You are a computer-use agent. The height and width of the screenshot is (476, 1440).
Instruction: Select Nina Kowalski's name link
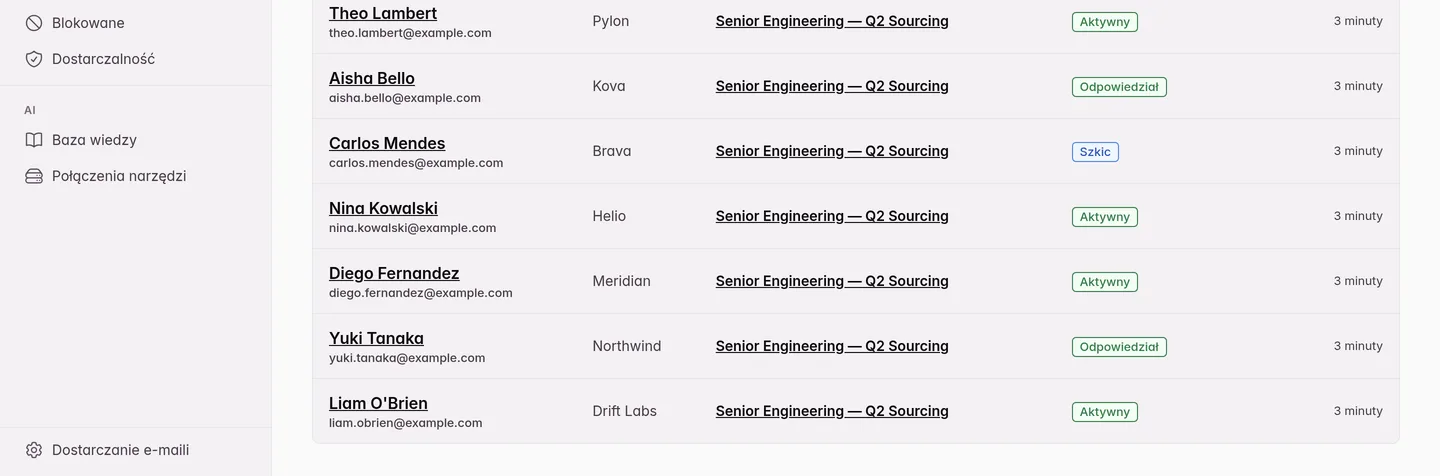click(x=383, y=208)
